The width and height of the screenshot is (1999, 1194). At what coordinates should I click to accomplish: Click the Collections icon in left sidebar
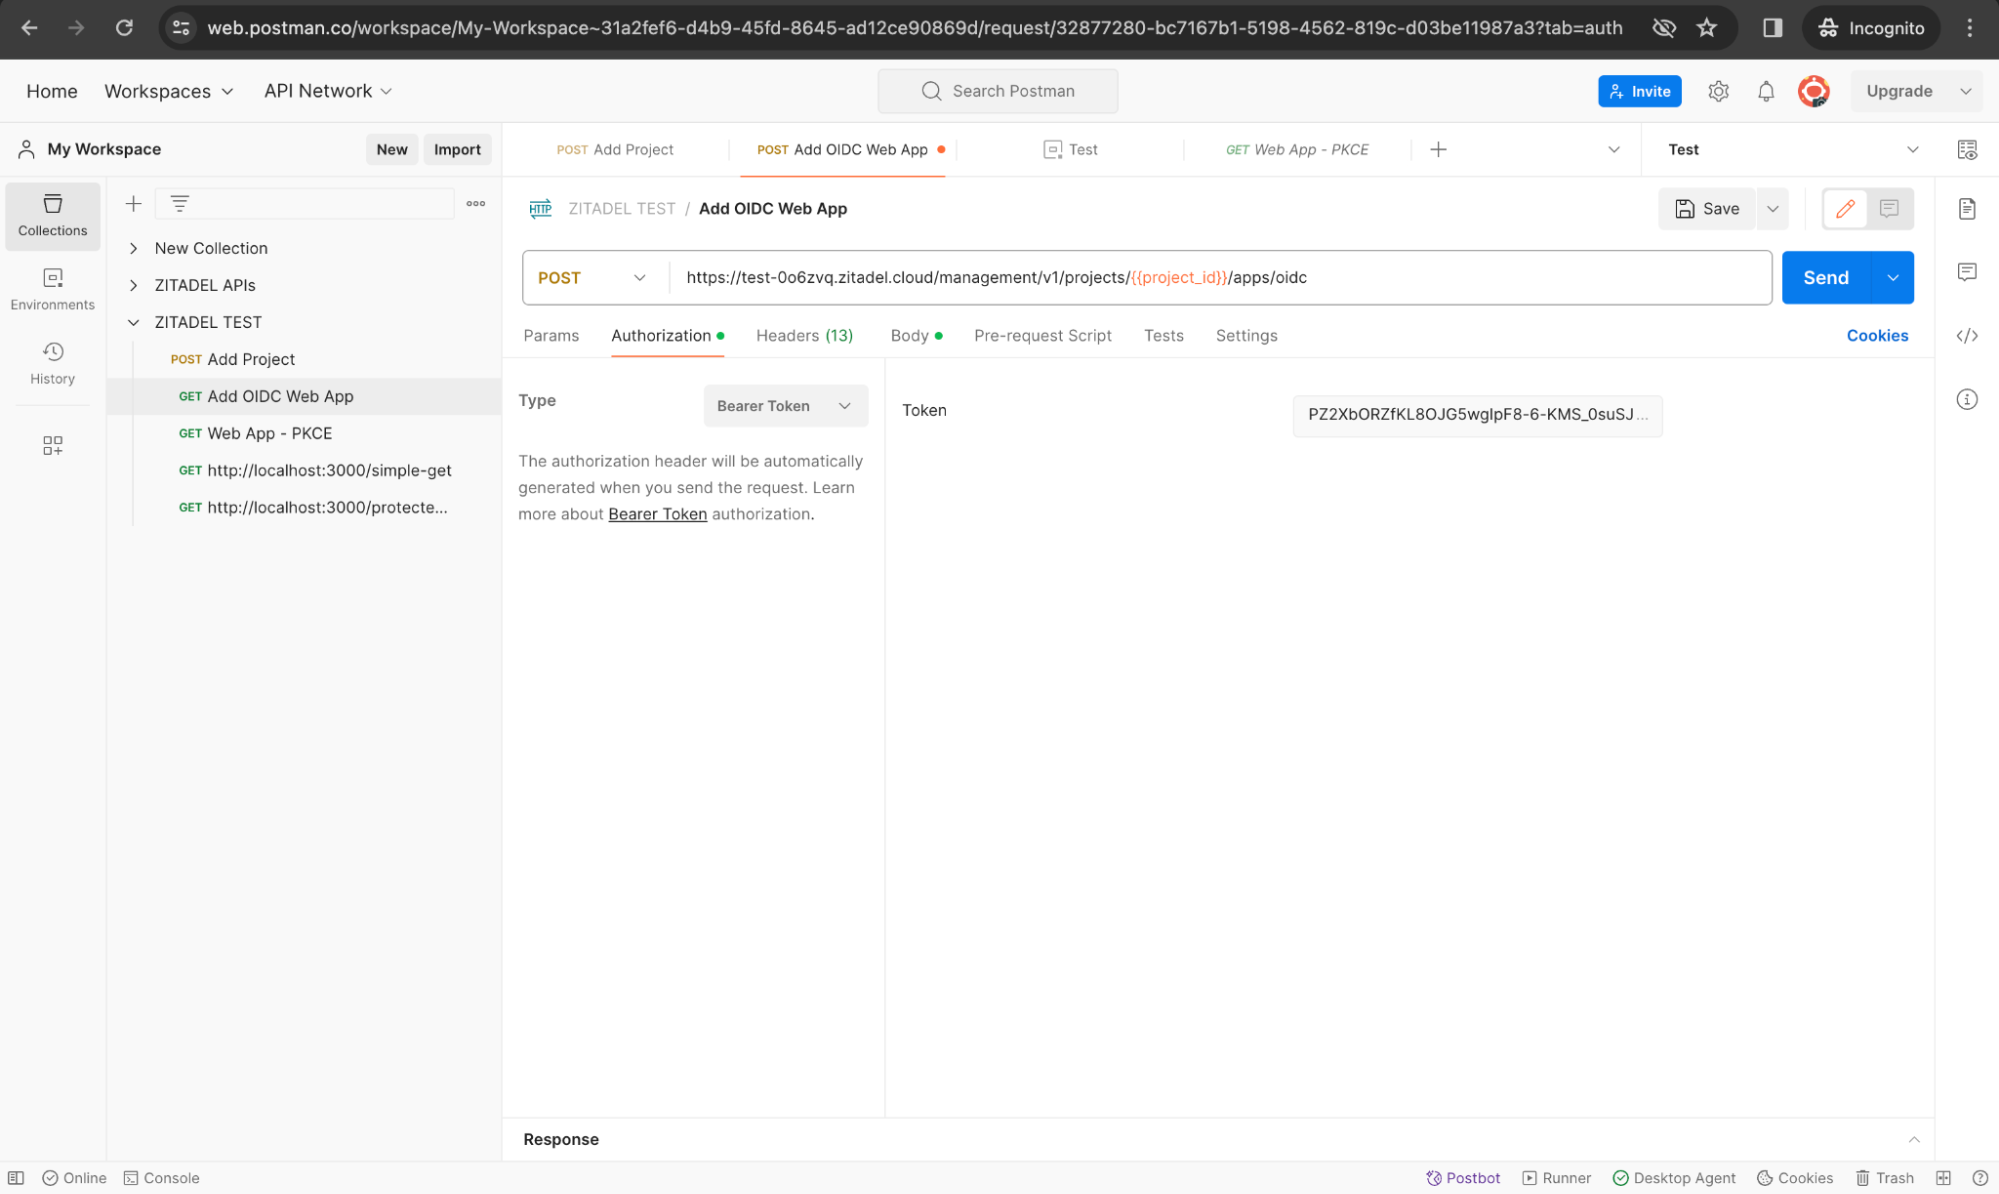point(53,213)
